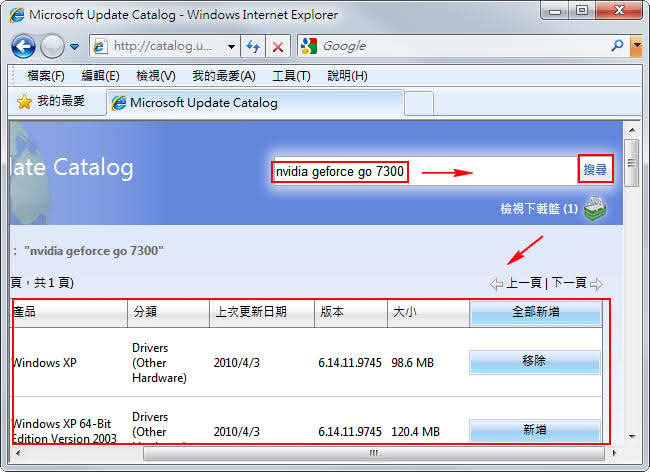Screen dimensions: 650x472
Task: Click the 搜尋 search button
Action: pyautogui.click(x=595, y=169)
